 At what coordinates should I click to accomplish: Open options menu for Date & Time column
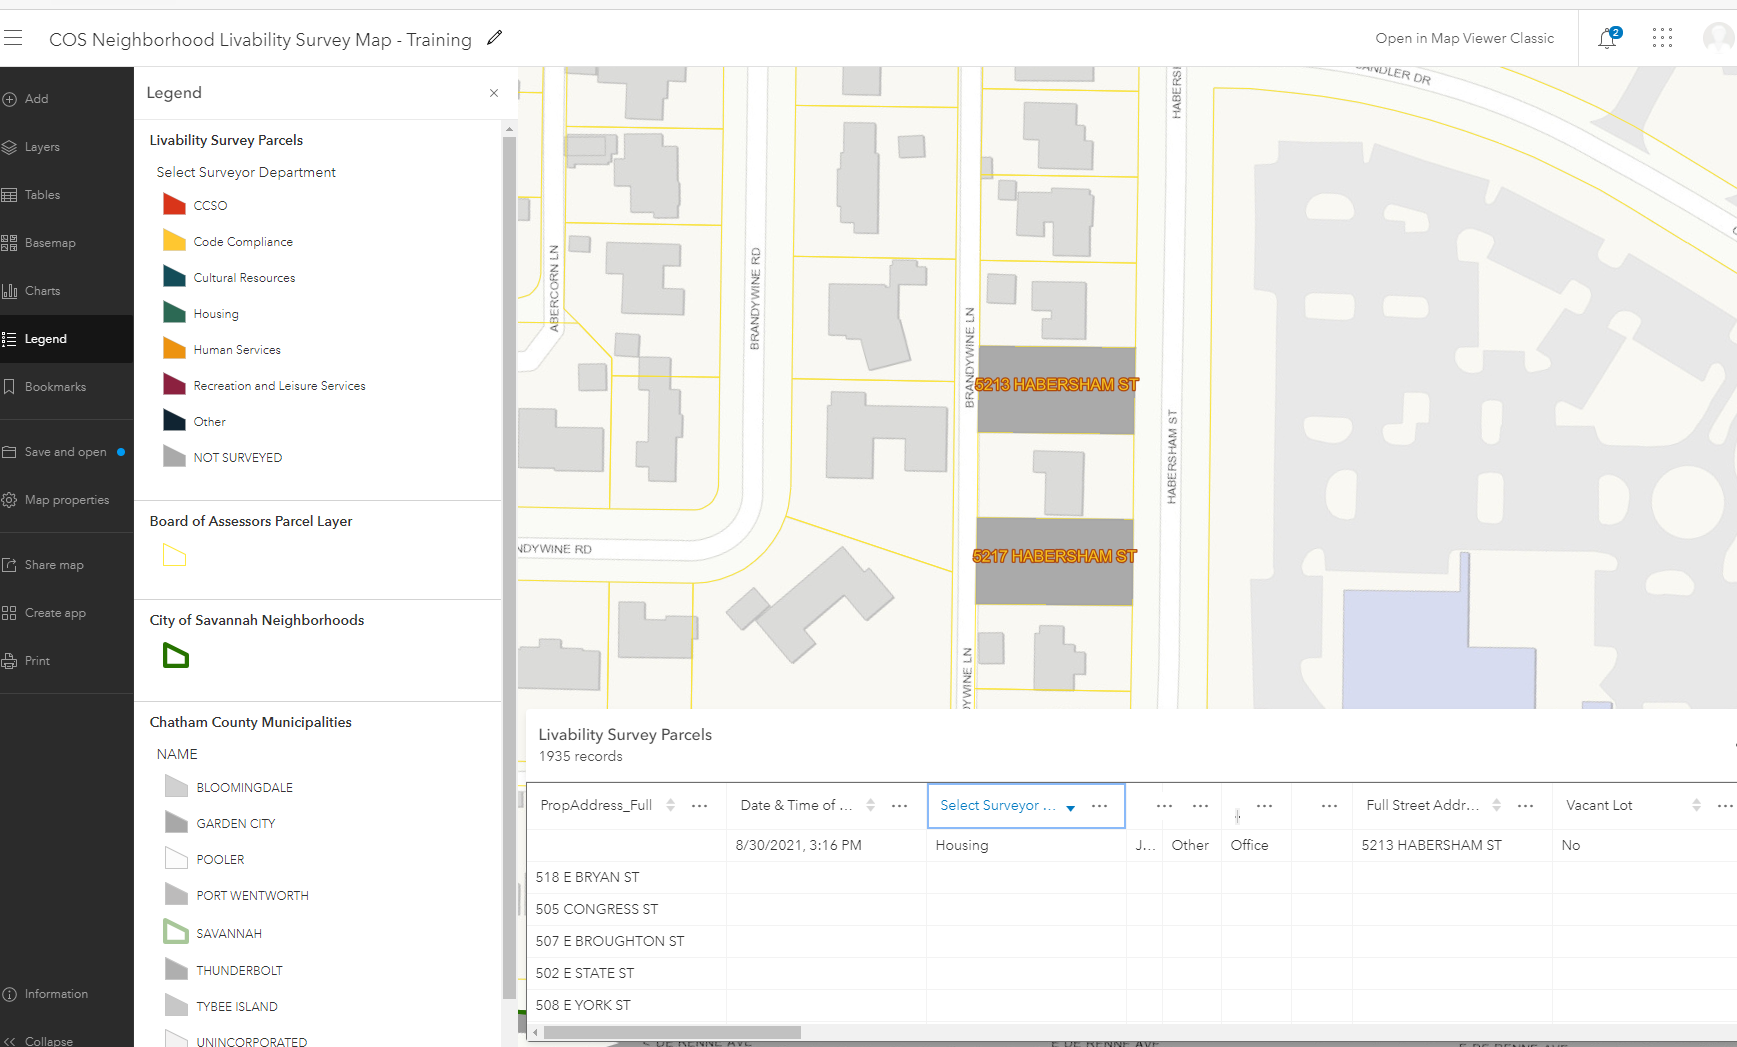click(x=900, y=805)
